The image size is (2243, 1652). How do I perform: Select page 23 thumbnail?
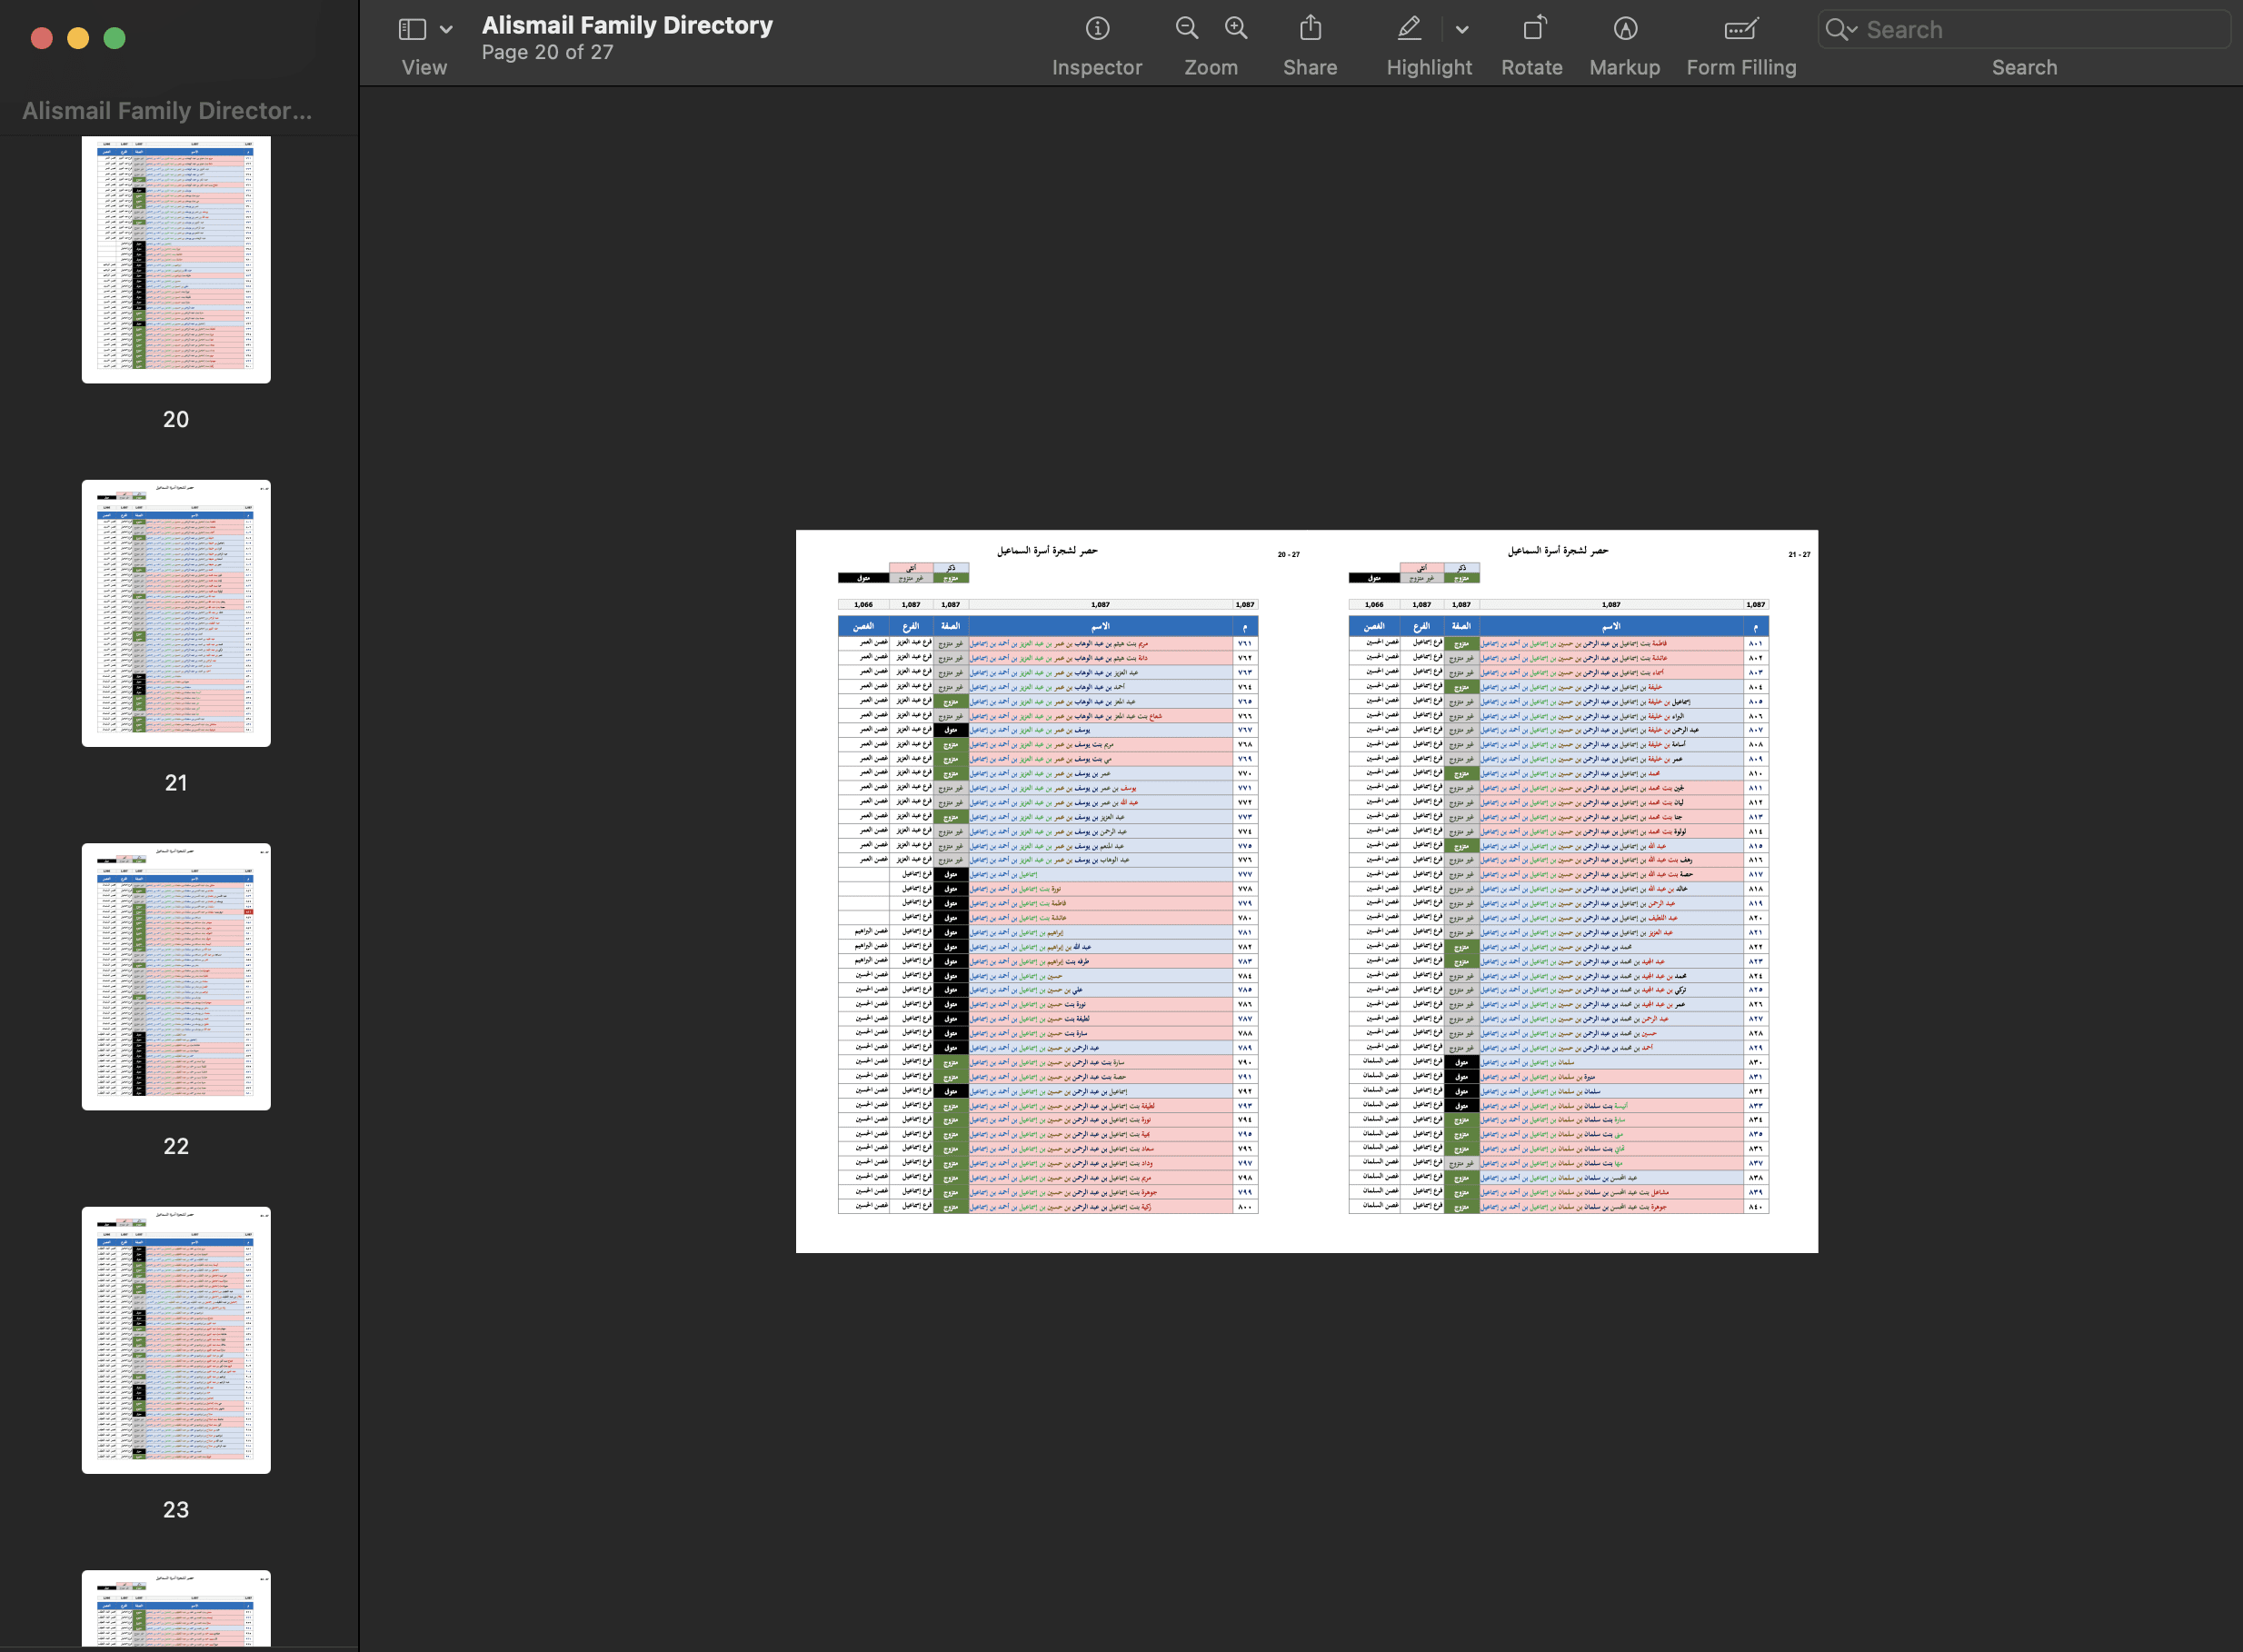(x=176, y=1339)
